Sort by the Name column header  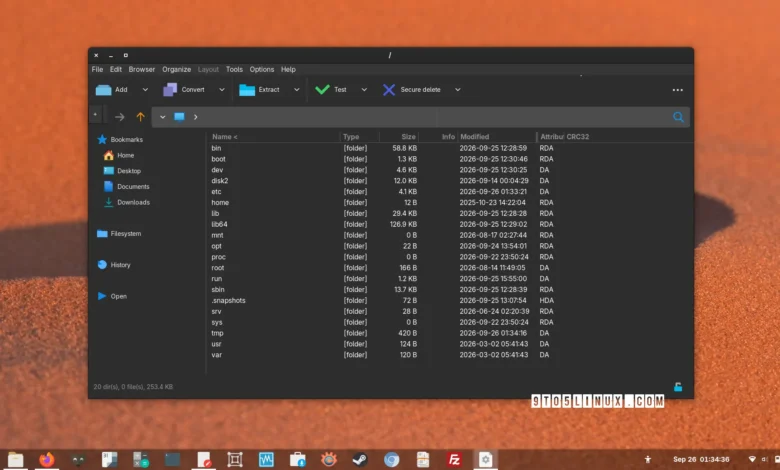pyautogui.click(x=274, y=137)
